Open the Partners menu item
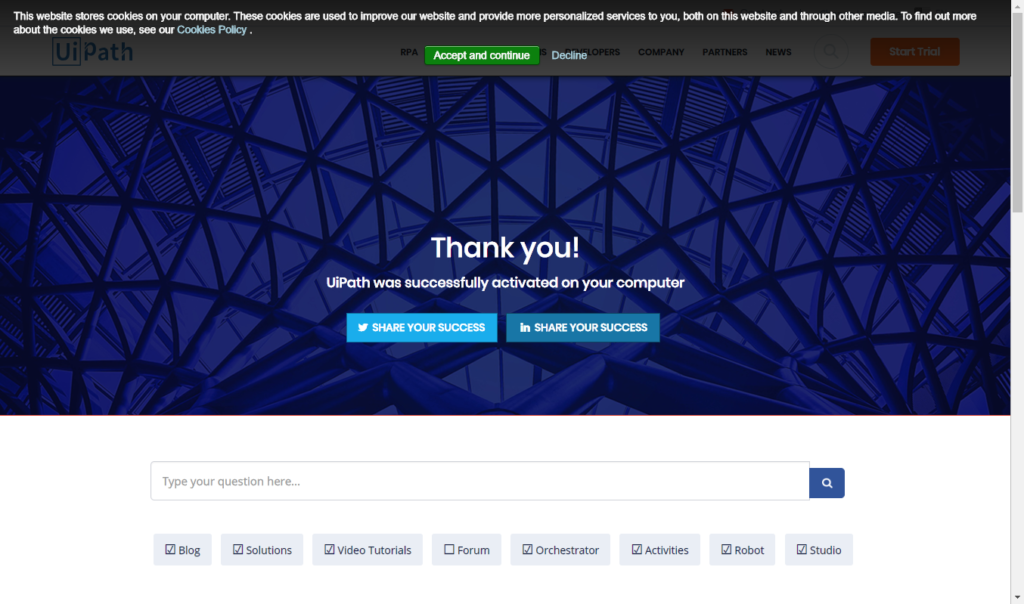The width and height of the screenshot is (1024, 604). 724,52
